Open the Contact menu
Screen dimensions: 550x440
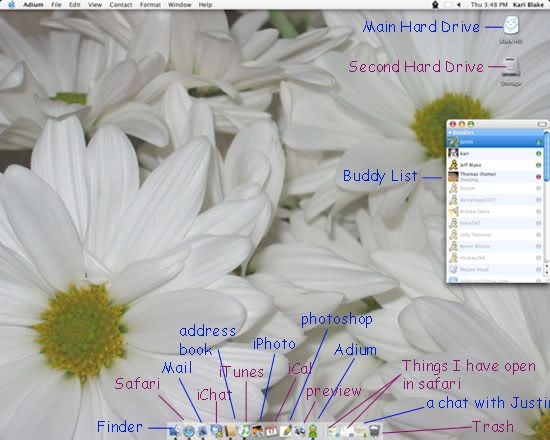pos(121,5)
